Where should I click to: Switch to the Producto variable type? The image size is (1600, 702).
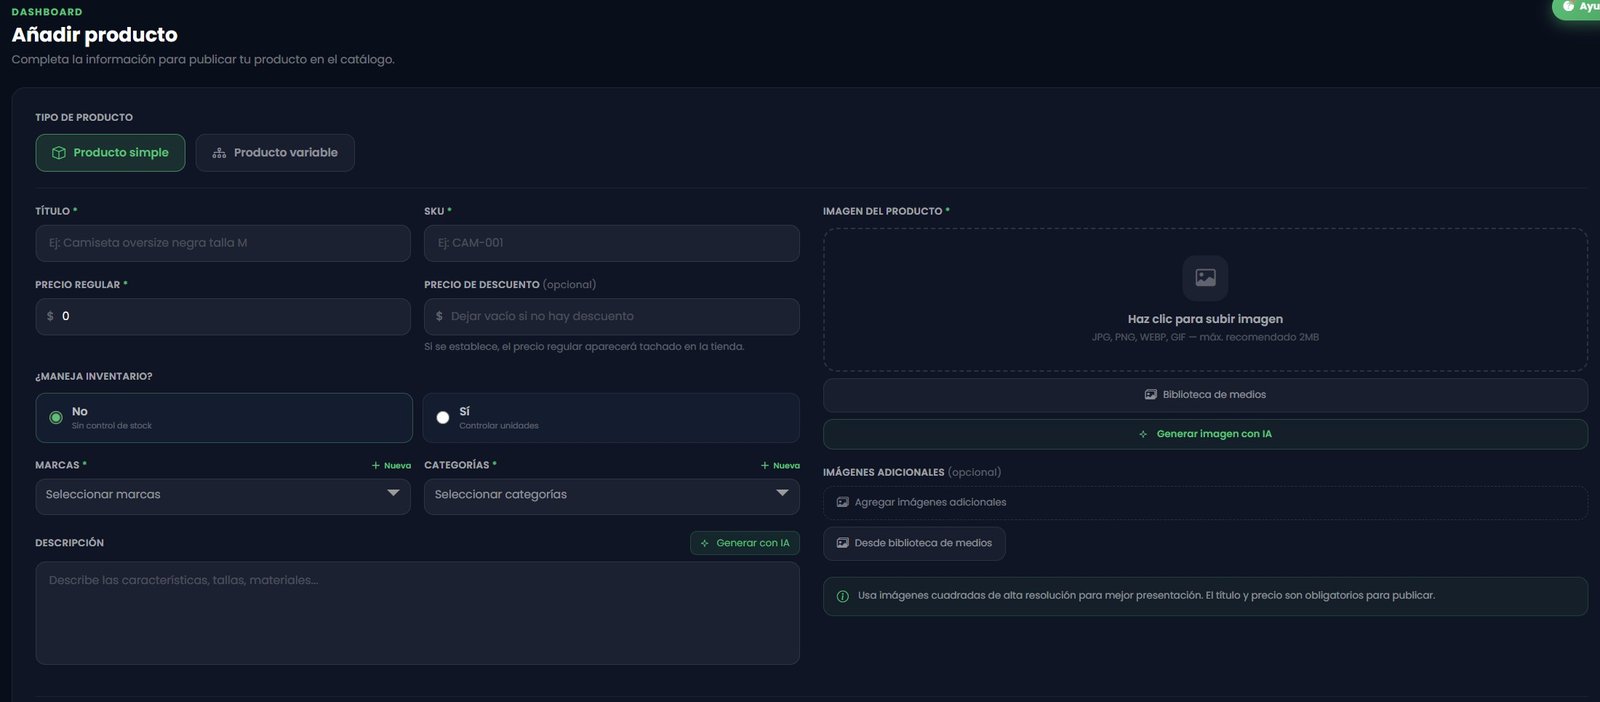point(275,153)
